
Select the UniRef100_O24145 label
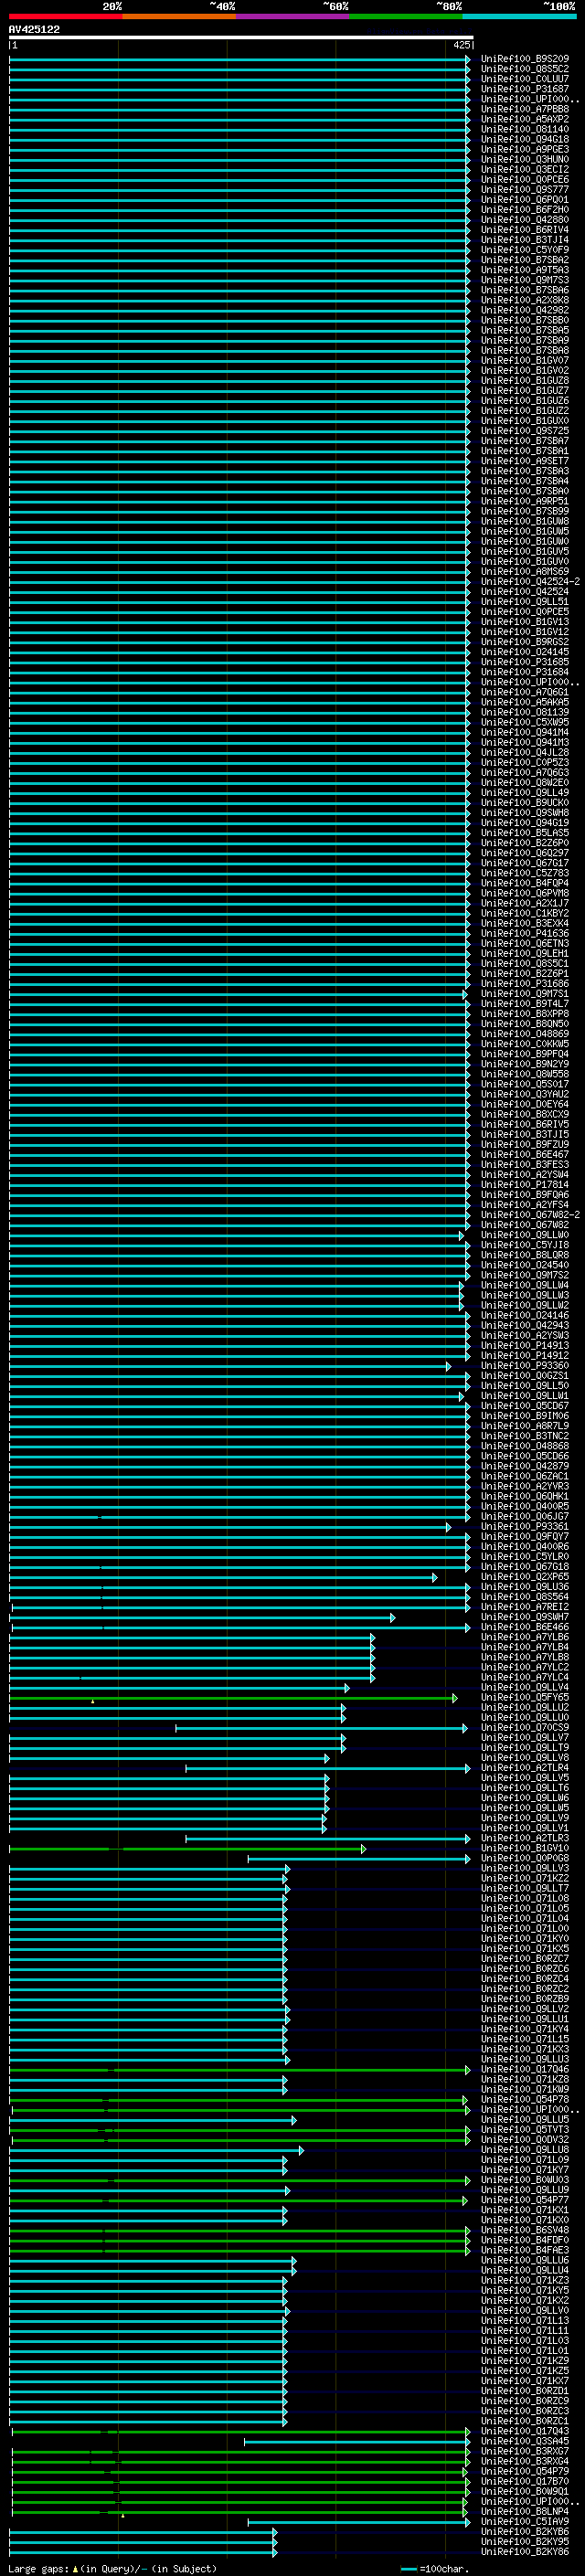(525, 652)
